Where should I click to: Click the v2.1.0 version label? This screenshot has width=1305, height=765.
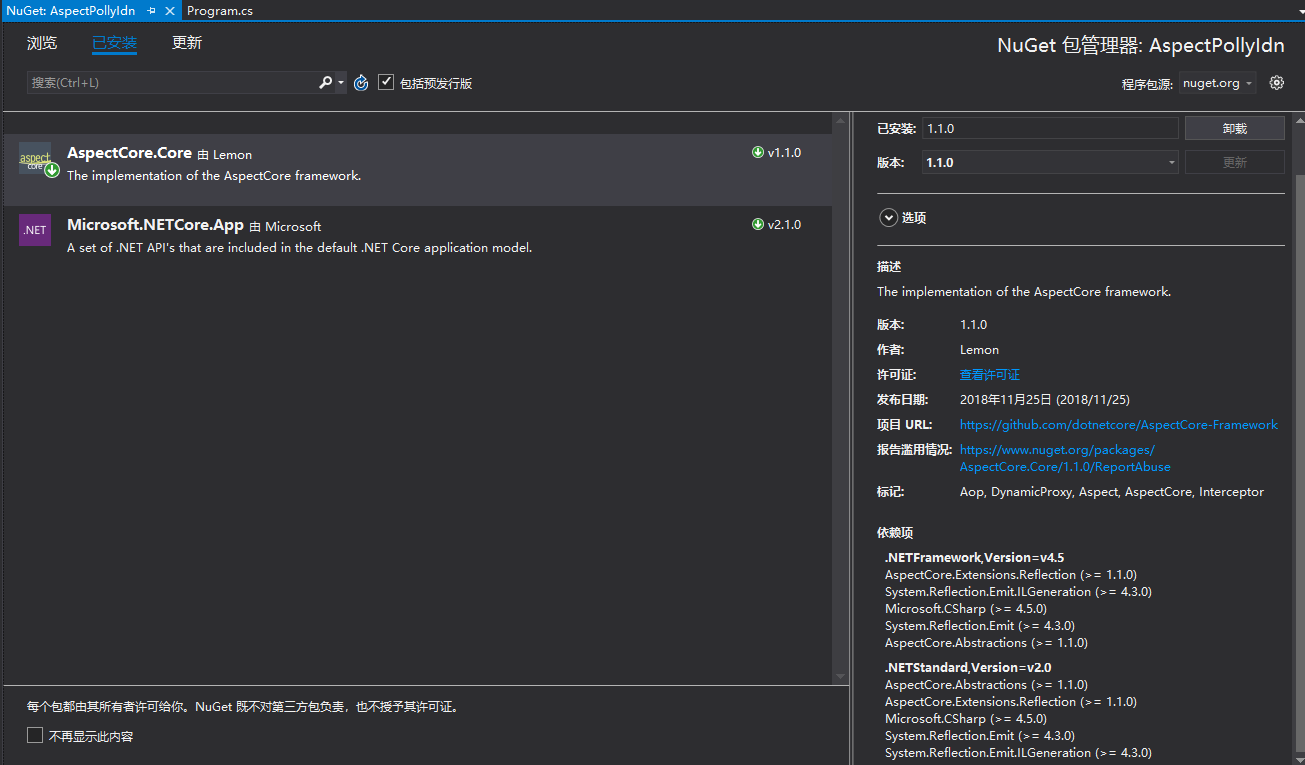coord(784,225)
